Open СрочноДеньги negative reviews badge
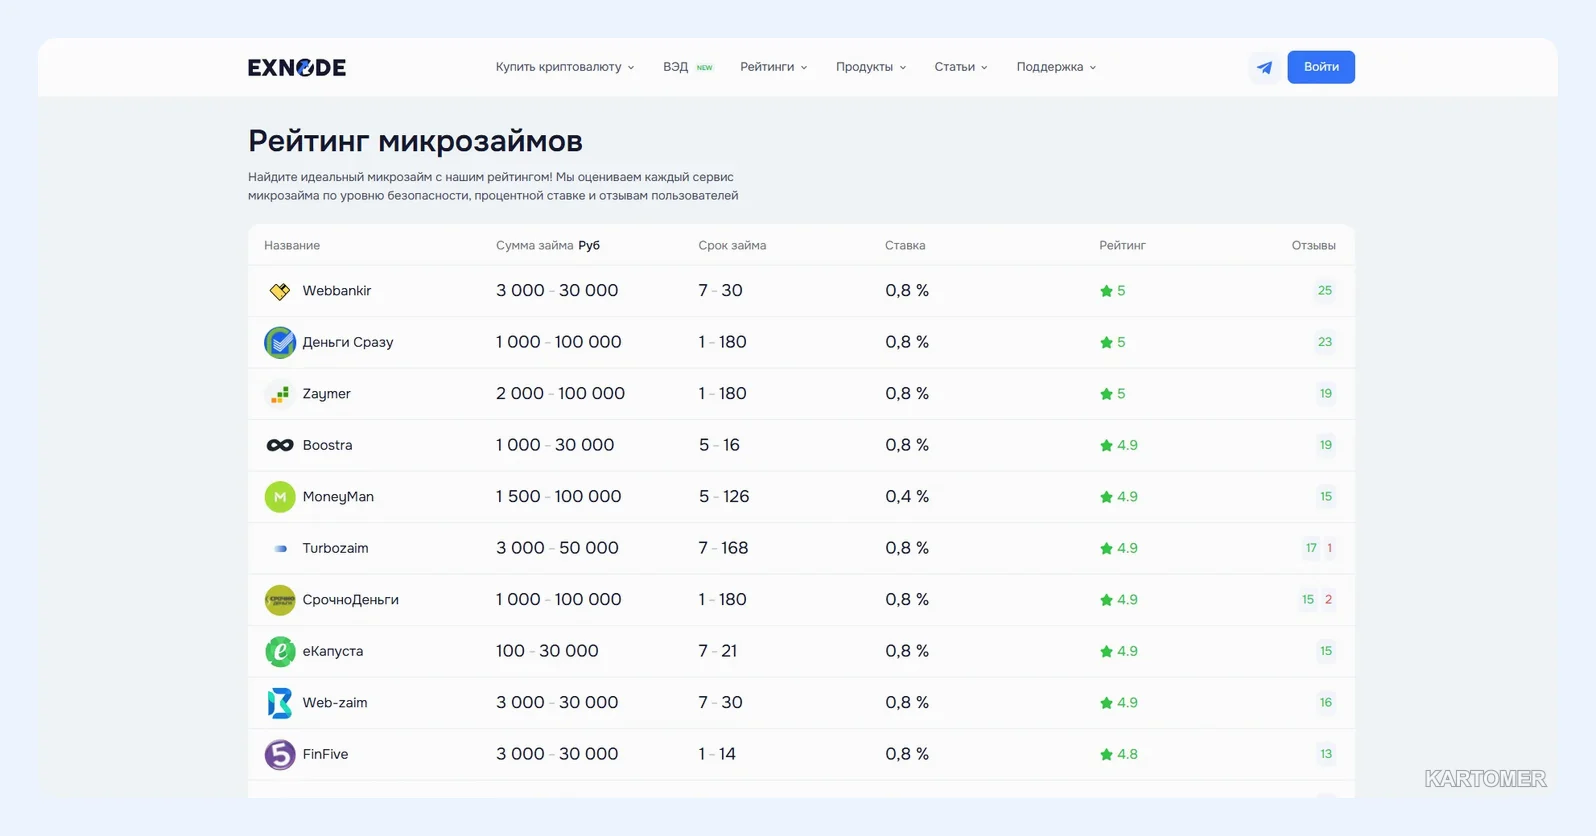 point(1329,600)
